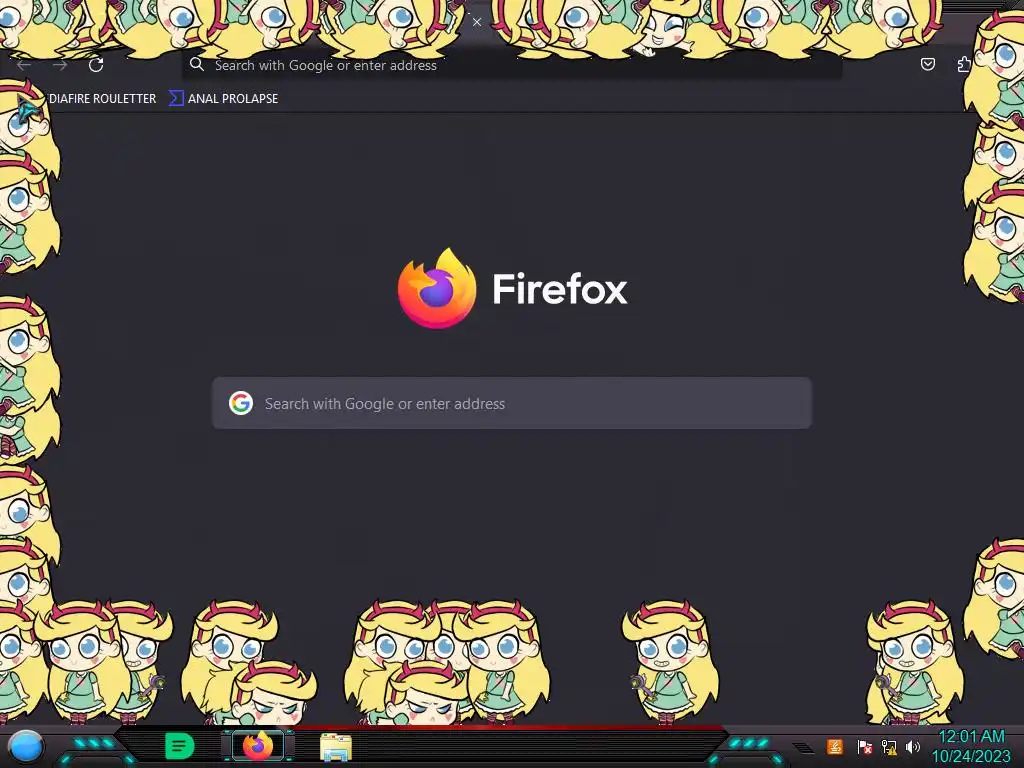Click the homepage Google search box
1024x768 pixels.
click(x=511, y=403)
